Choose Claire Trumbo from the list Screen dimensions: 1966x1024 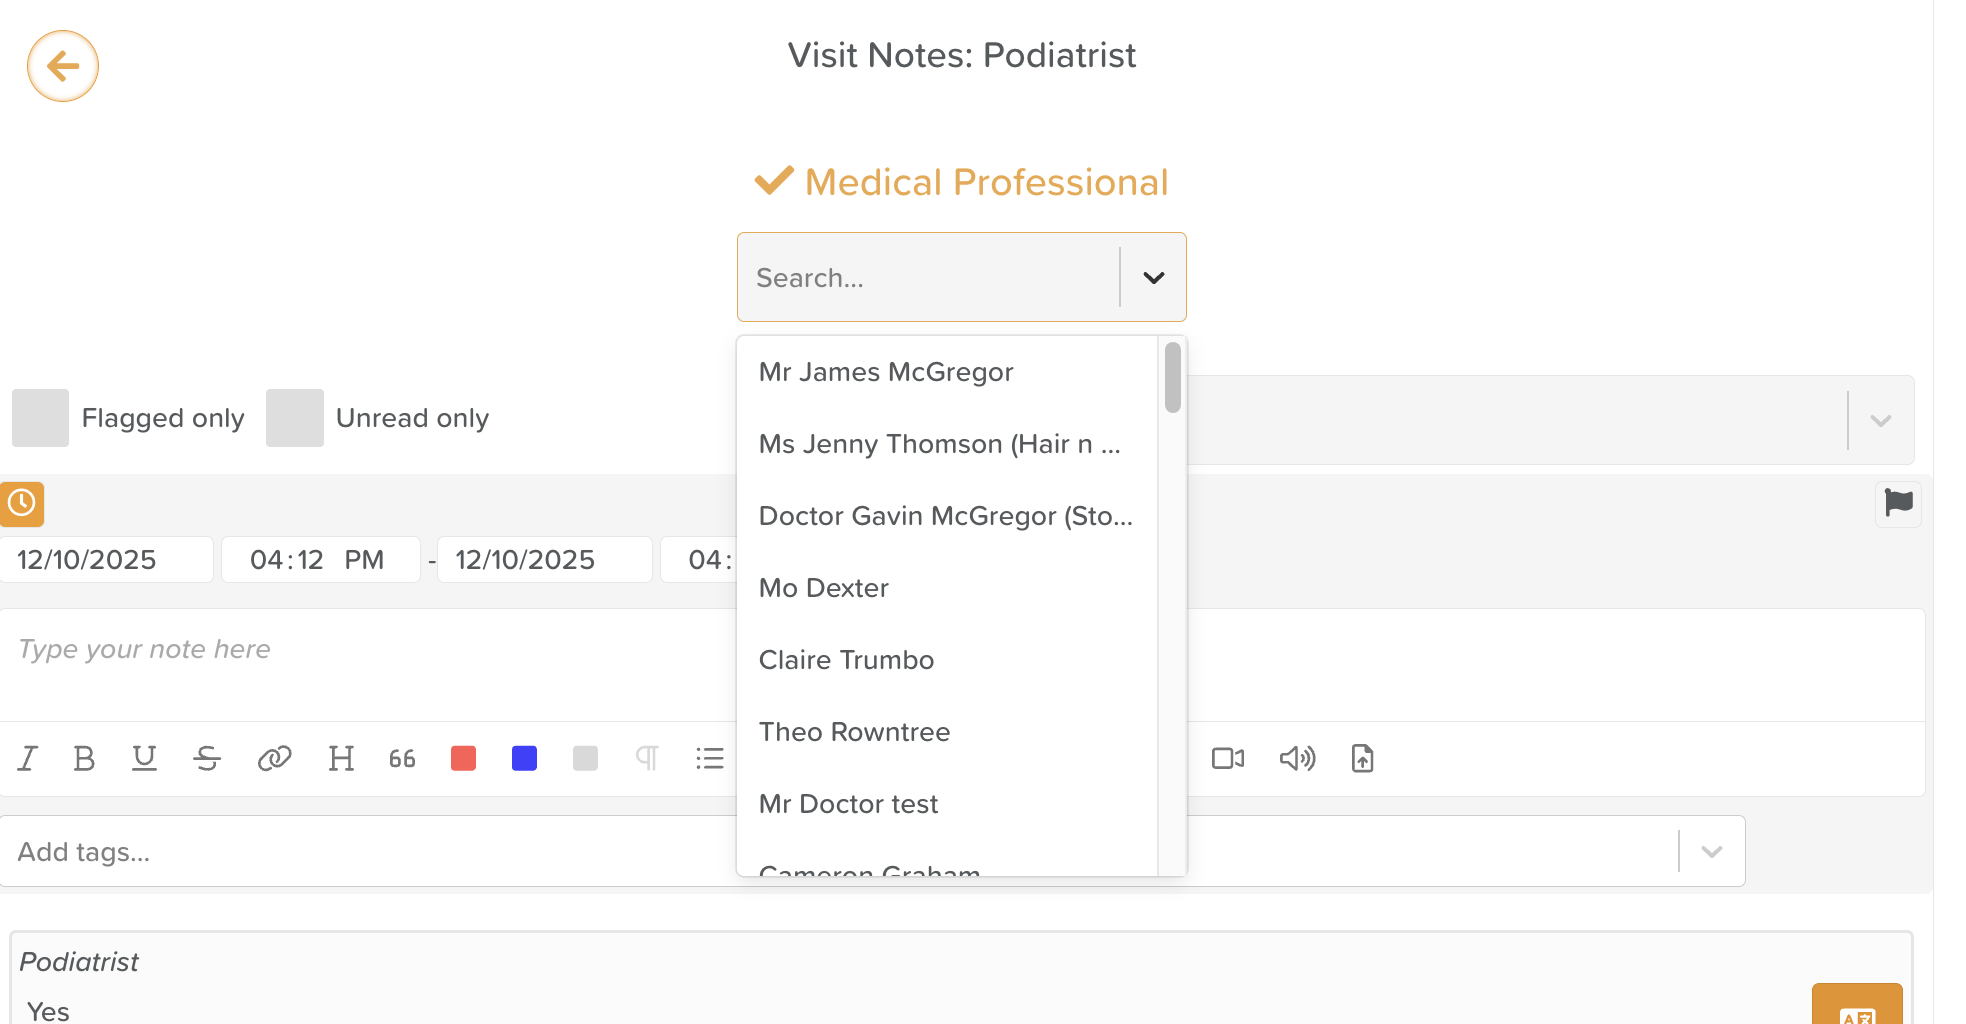click(846, 660)
